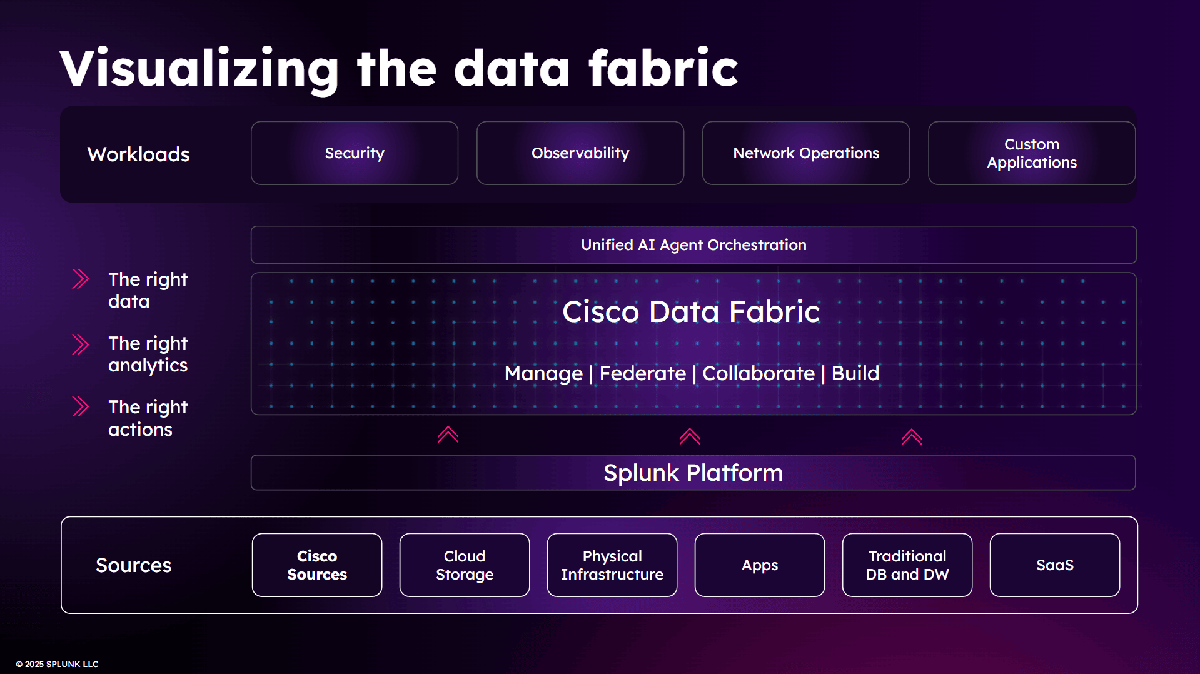Image resolution: width=1200 pixels, height=674 pixels.
Task: Click the Traditional DB and DW box
Action: point(907,565)
